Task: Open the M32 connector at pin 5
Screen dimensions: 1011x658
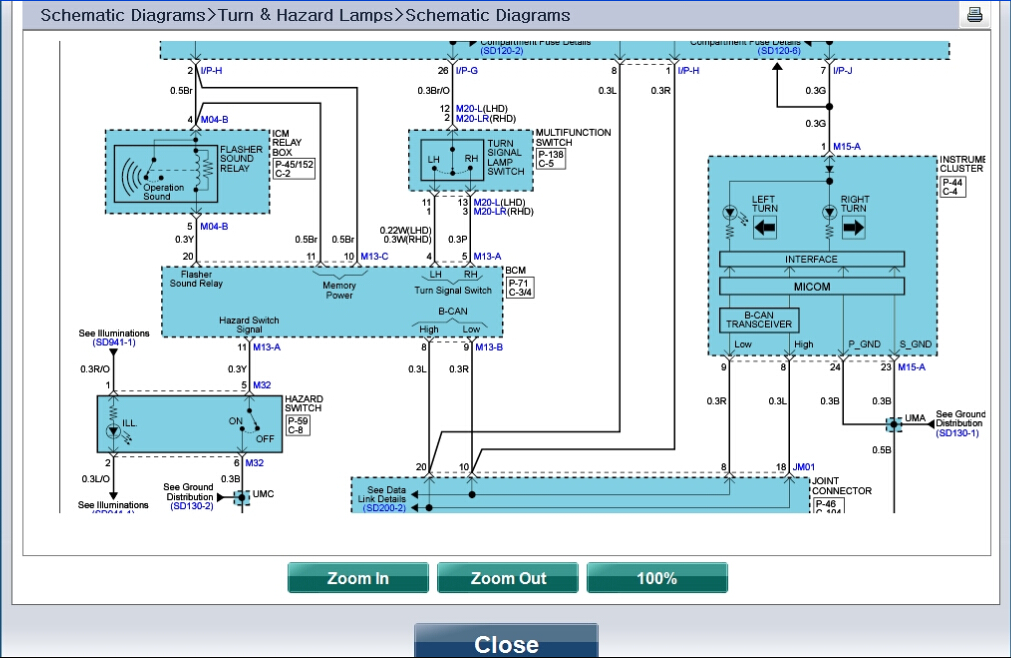Action: [262, 385]
